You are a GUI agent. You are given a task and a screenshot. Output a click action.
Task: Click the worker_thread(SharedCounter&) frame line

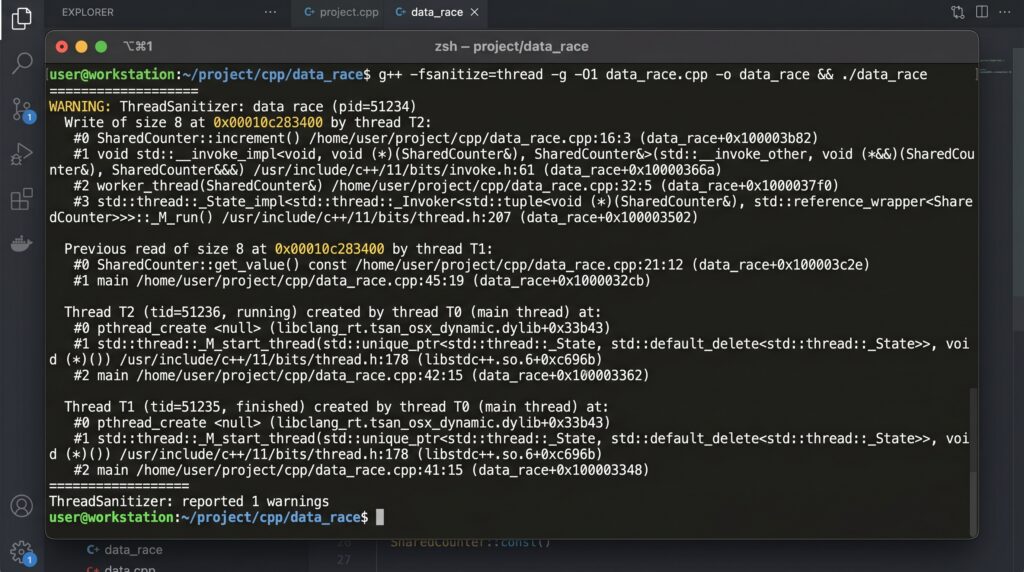(x=456, y=185)
